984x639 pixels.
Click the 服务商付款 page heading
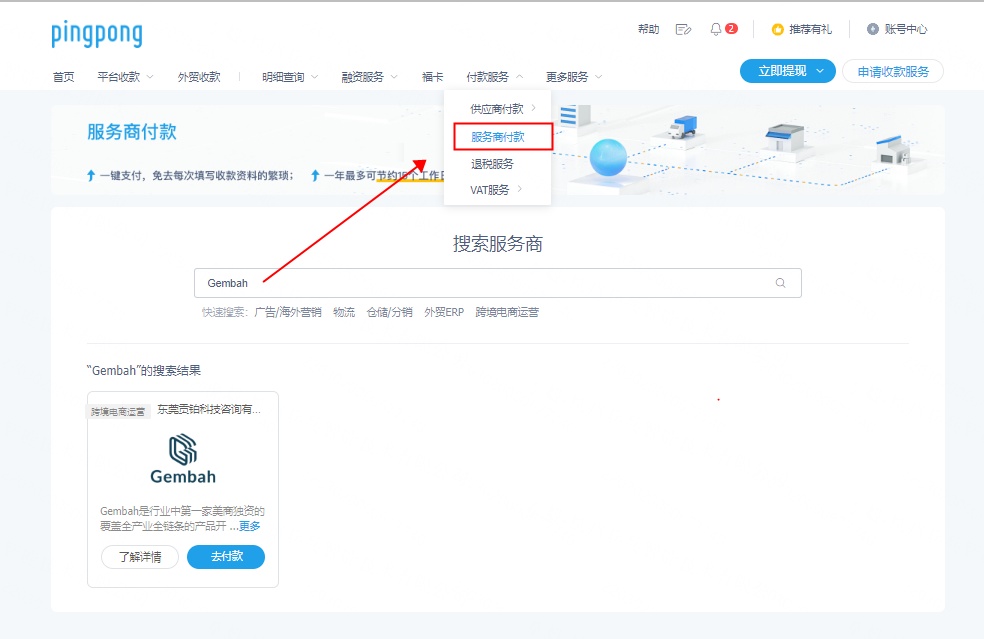click(x=132, y=132)
